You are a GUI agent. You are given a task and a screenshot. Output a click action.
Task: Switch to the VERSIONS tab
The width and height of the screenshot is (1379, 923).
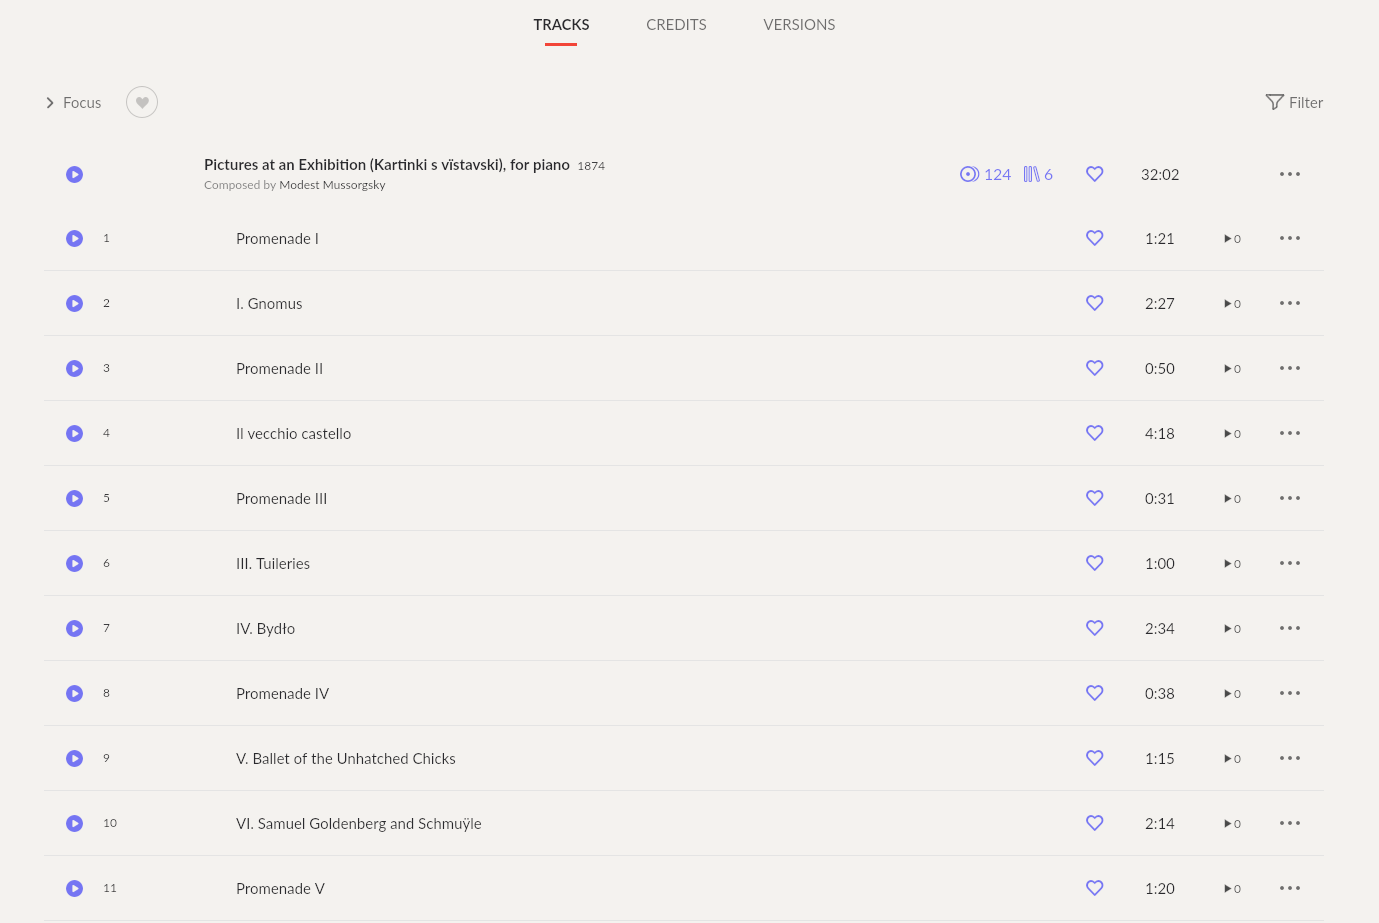[x=799, y=24]
